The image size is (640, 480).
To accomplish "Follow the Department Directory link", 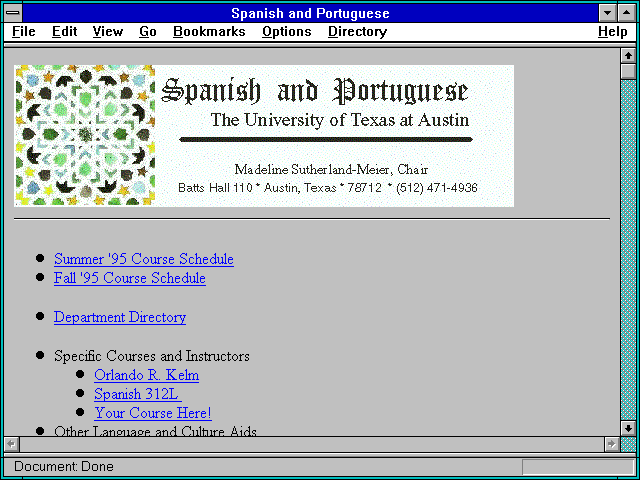I will (120, 317).
